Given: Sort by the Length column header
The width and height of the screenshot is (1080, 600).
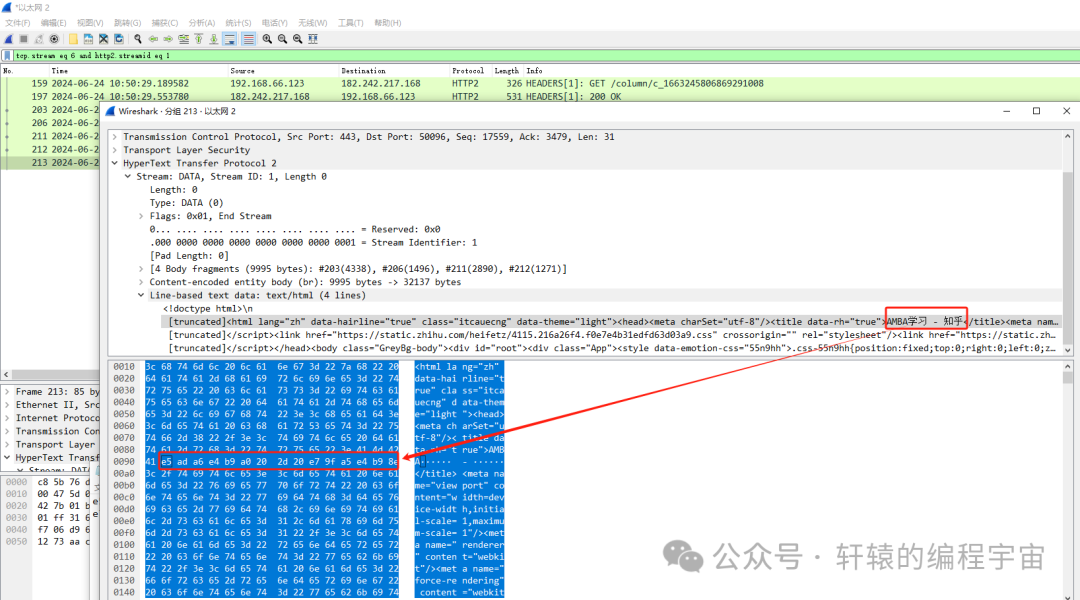Looking at the screenshot, I should 506,71.
